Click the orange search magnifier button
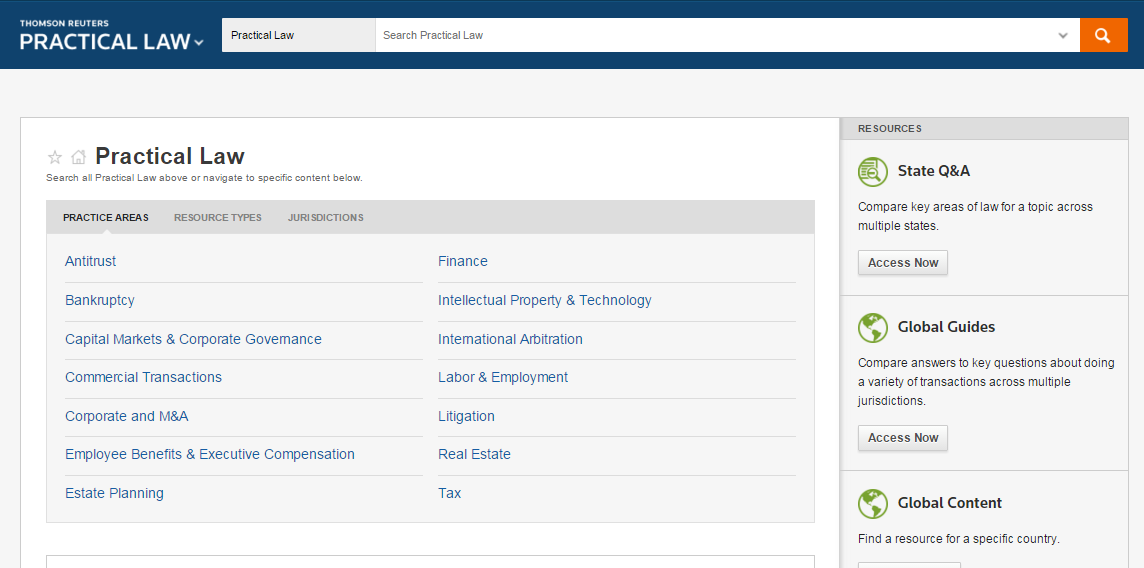 point(1103,35)
